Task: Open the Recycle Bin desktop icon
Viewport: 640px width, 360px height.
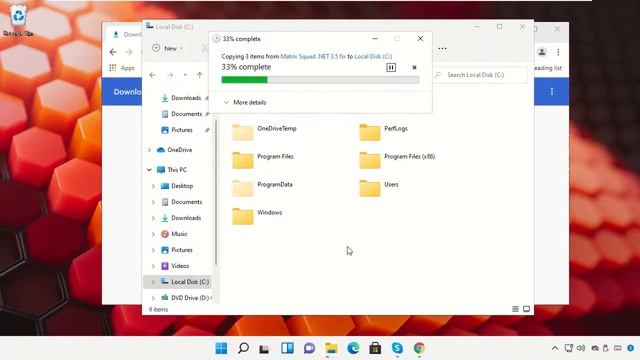Action: (18, 20)
